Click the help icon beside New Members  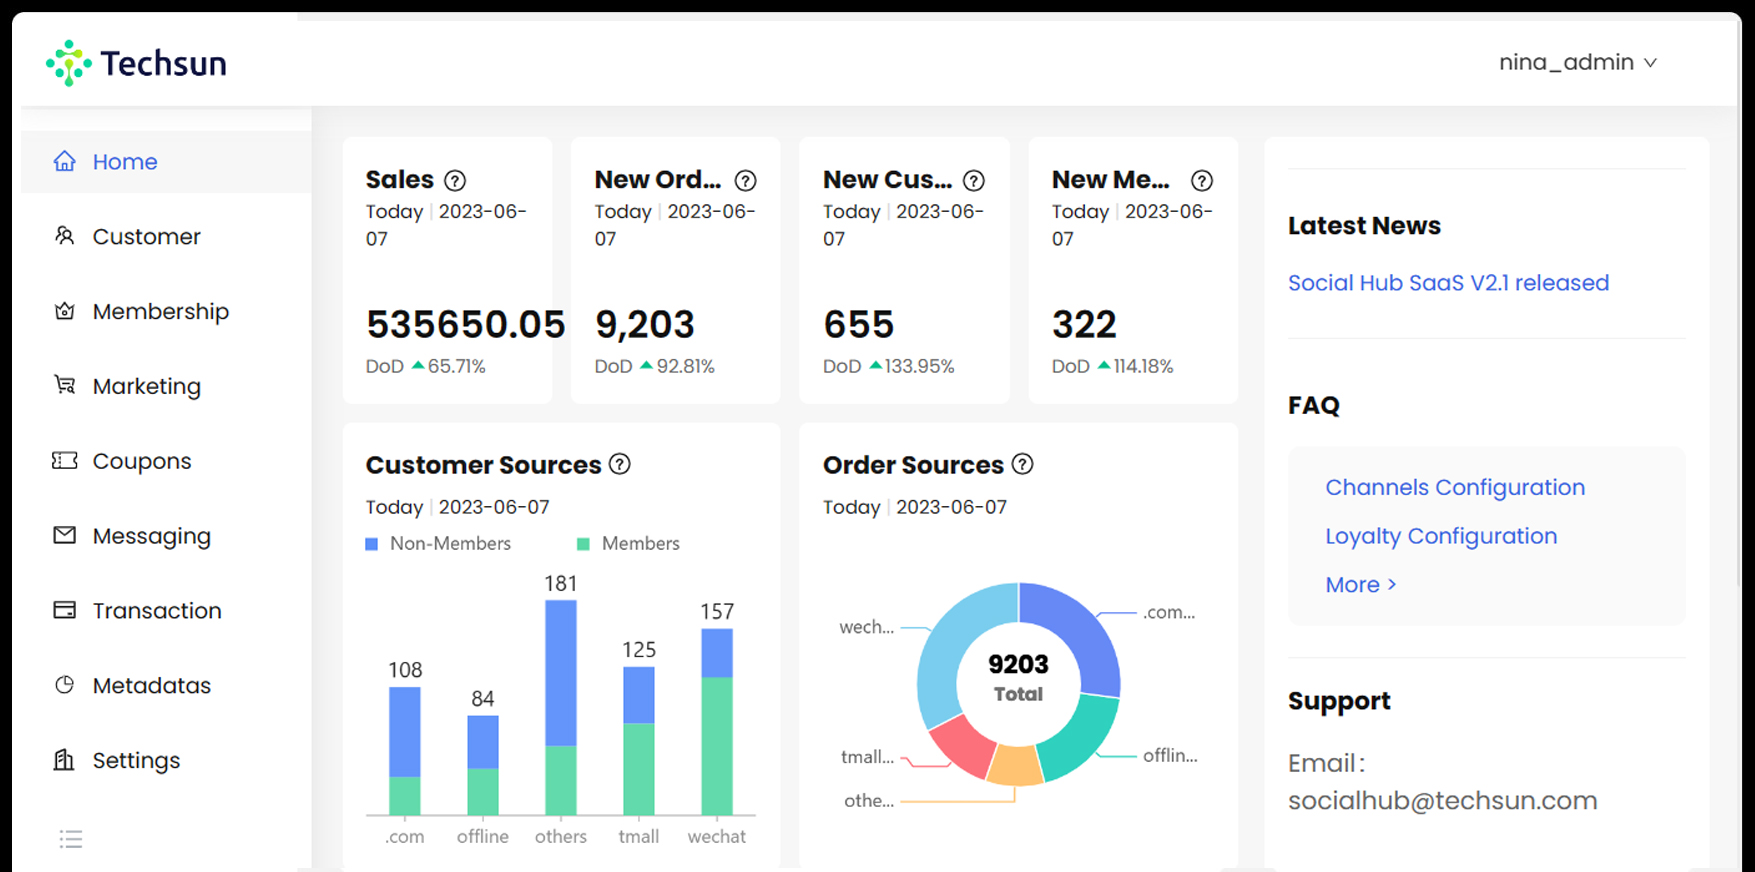(x=1201, y=181)
